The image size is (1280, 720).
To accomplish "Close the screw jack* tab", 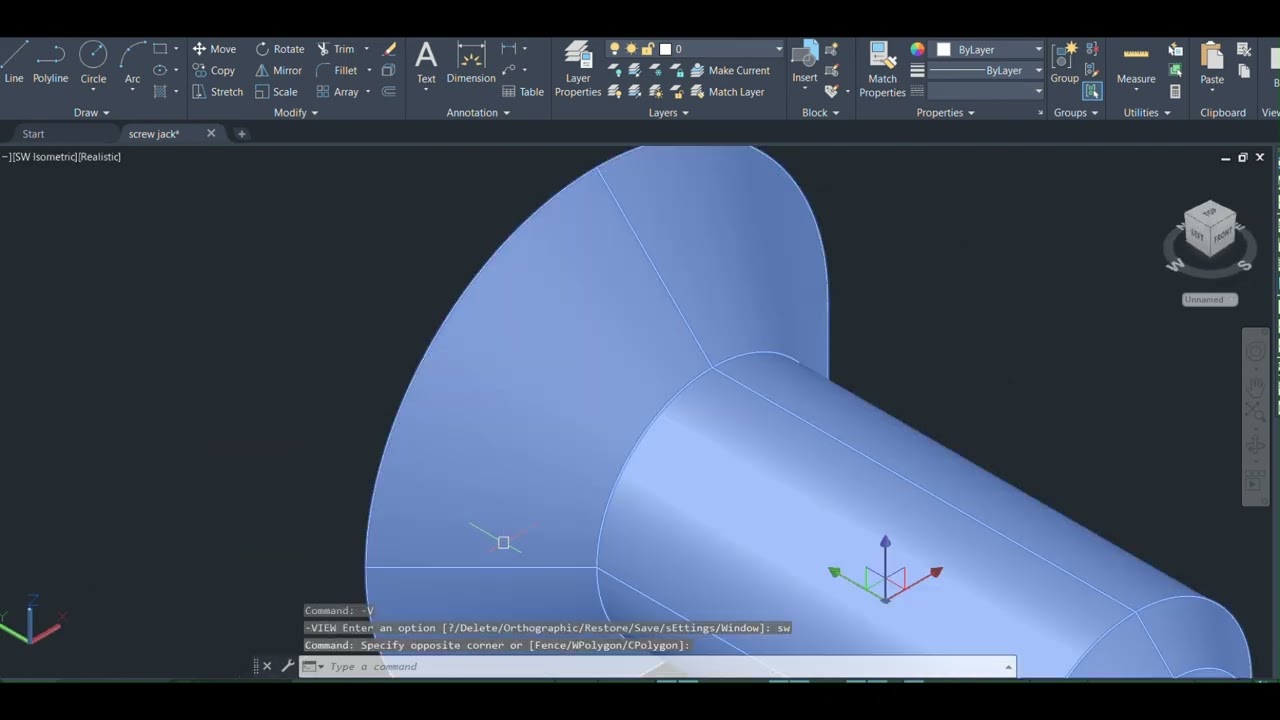I will (x=211, y=133).
